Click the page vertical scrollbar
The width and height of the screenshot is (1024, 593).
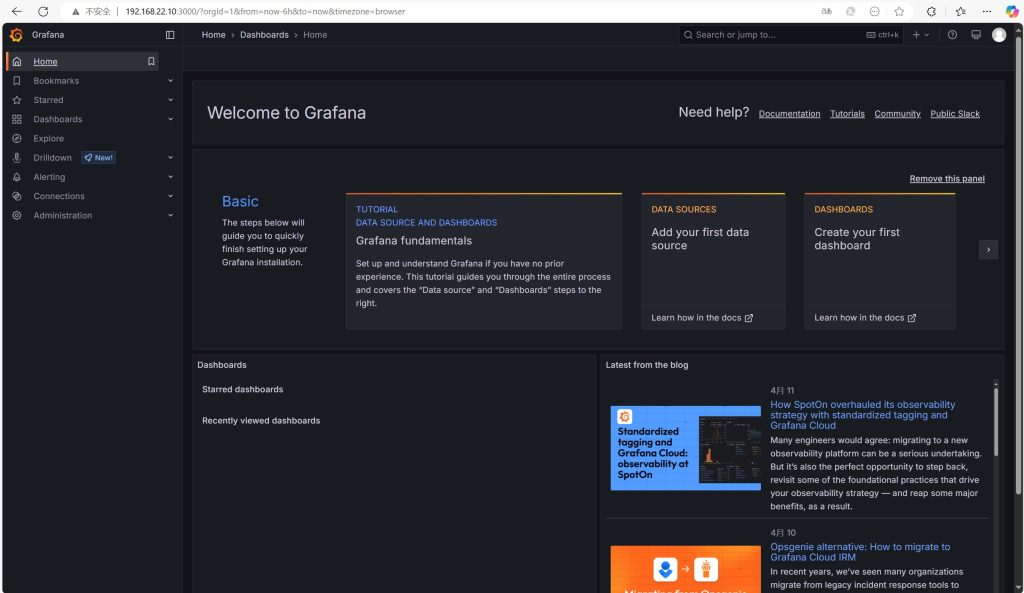(x=1018, y=264)
